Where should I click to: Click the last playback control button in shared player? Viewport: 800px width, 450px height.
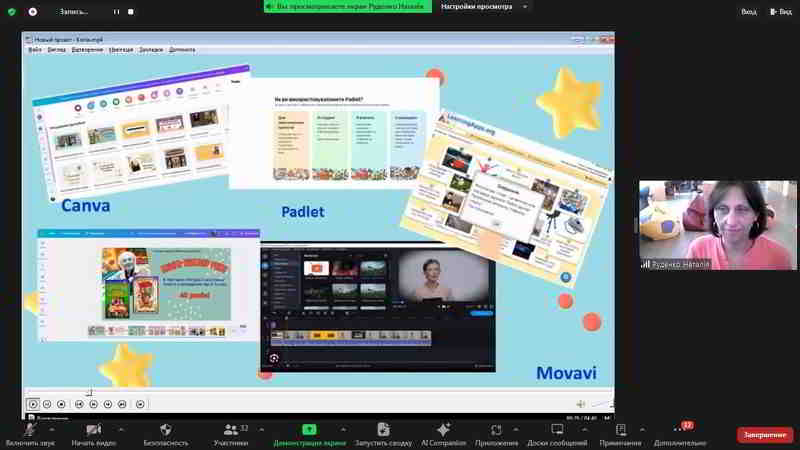pos(140,404)
